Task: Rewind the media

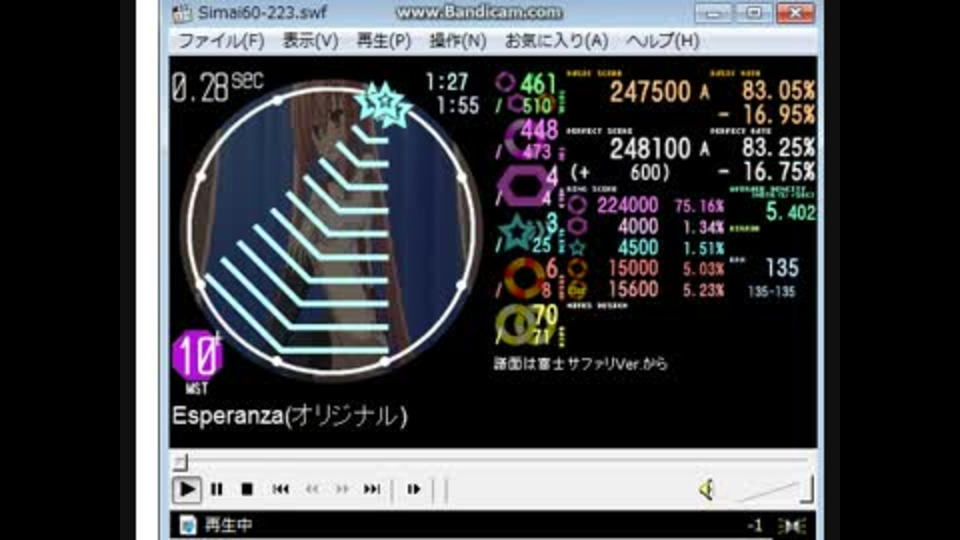Action: 312,489
